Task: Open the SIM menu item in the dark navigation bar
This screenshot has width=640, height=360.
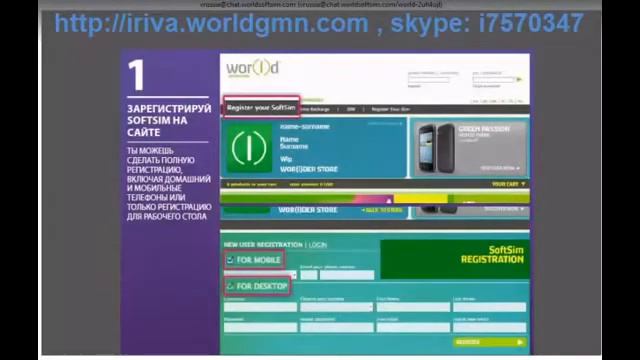Action: coord(351,109)
